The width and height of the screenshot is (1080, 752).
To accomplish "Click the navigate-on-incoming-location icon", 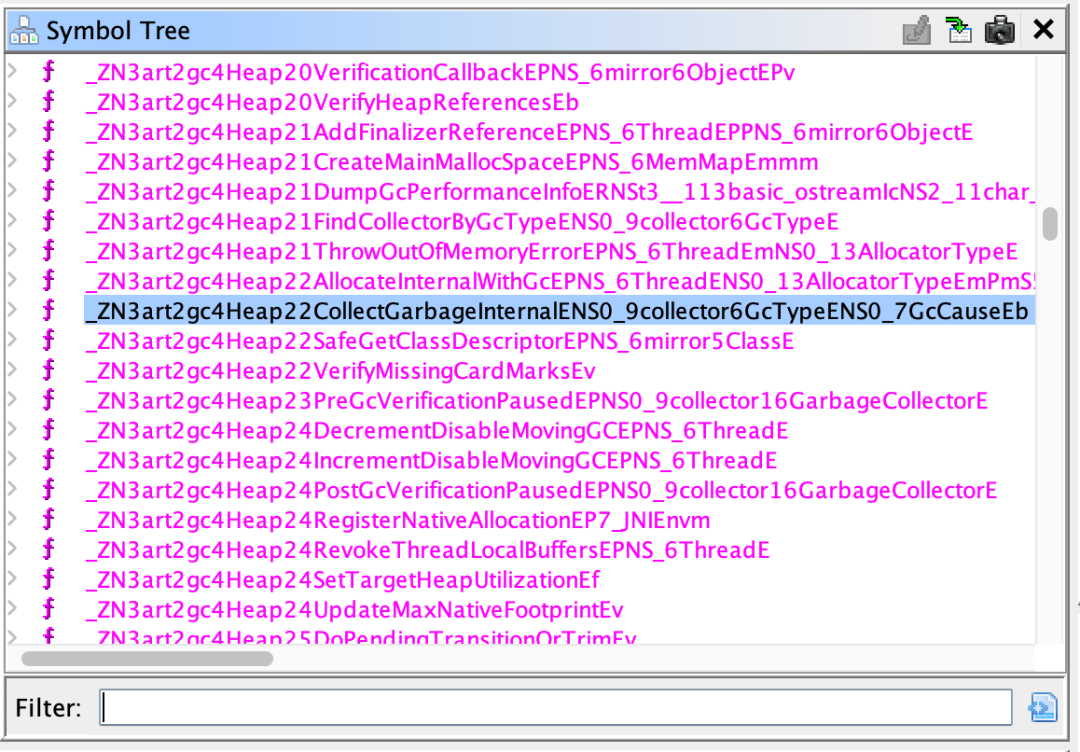I will [x=959, y=30].
